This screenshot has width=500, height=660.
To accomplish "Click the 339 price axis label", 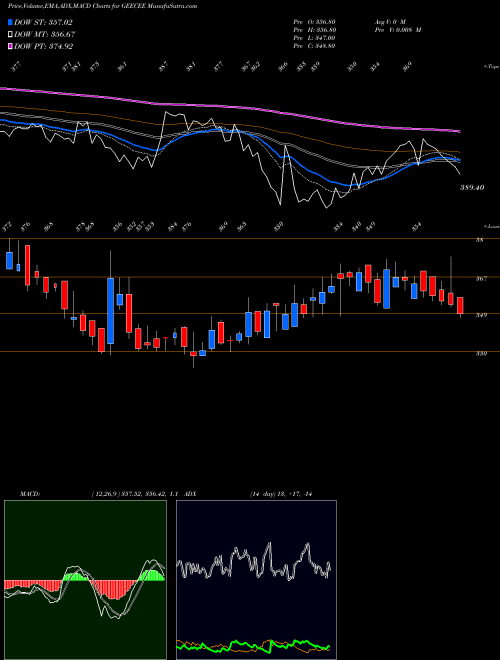I will tap(481, 354).
